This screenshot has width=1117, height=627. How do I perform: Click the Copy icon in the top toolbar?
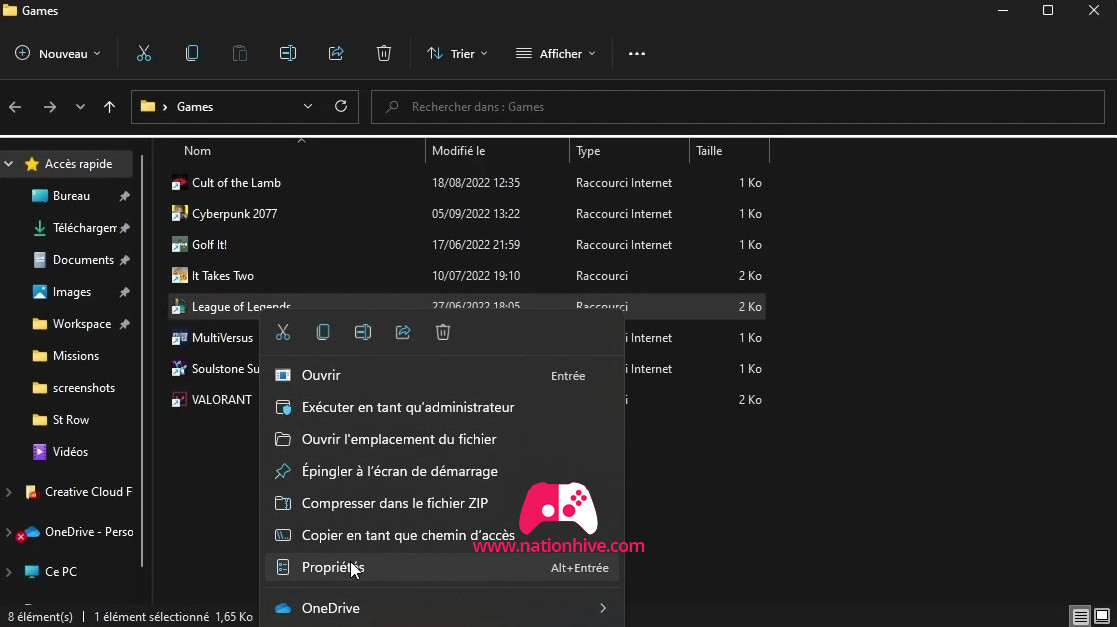[x=192, y=53]
